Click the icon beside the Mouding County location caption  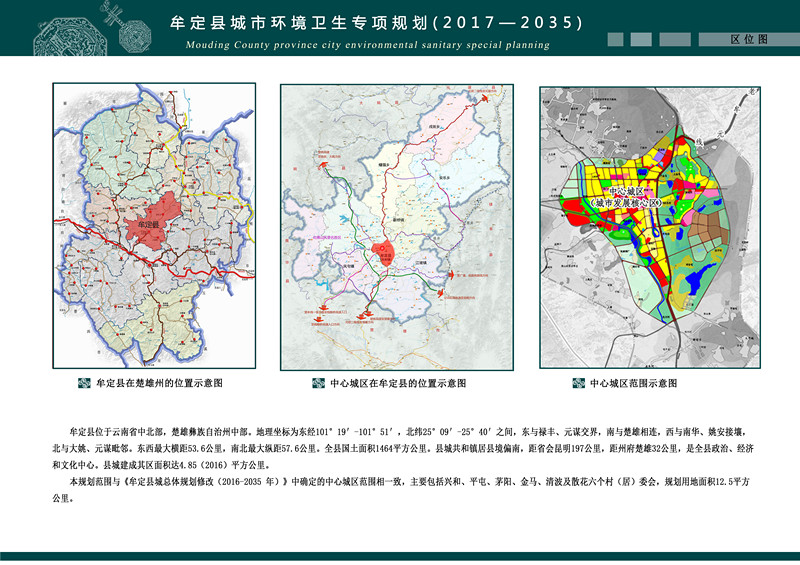pos(320,383)
